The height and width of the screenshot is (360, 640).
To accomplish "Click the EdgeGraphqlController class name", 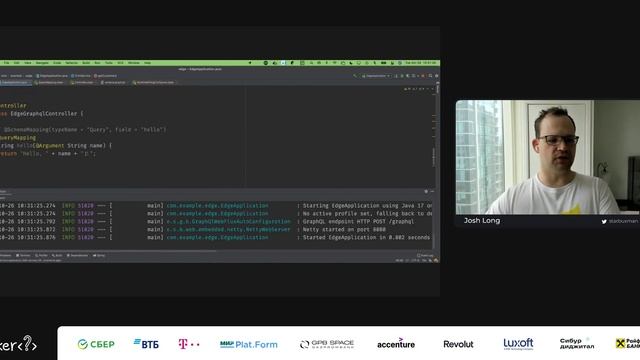I will (44, 113).
